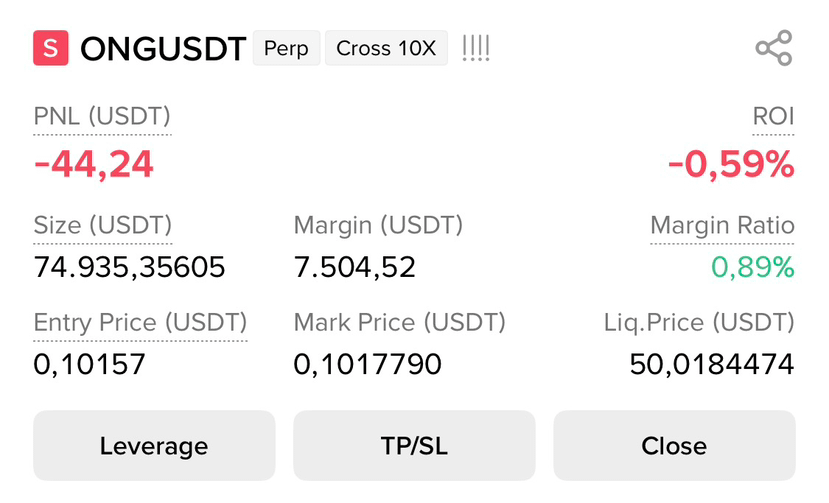829x503 pixels.
Task: Click the 0,89% margin ratio value
Action: [x=752, y=267]
